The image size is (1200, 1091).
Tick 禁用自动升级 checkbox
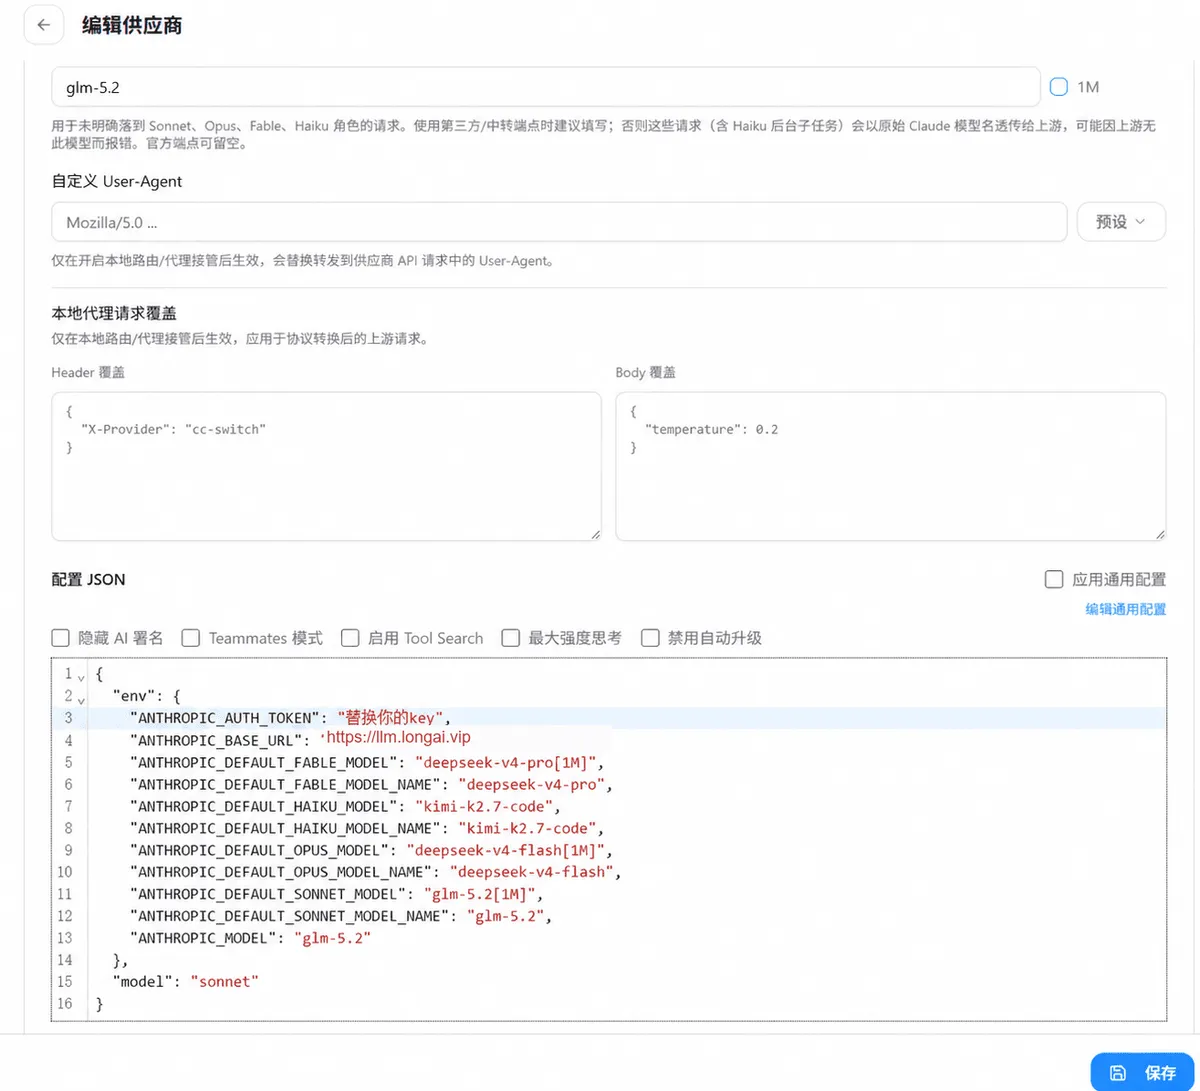[x=650, y=638]
